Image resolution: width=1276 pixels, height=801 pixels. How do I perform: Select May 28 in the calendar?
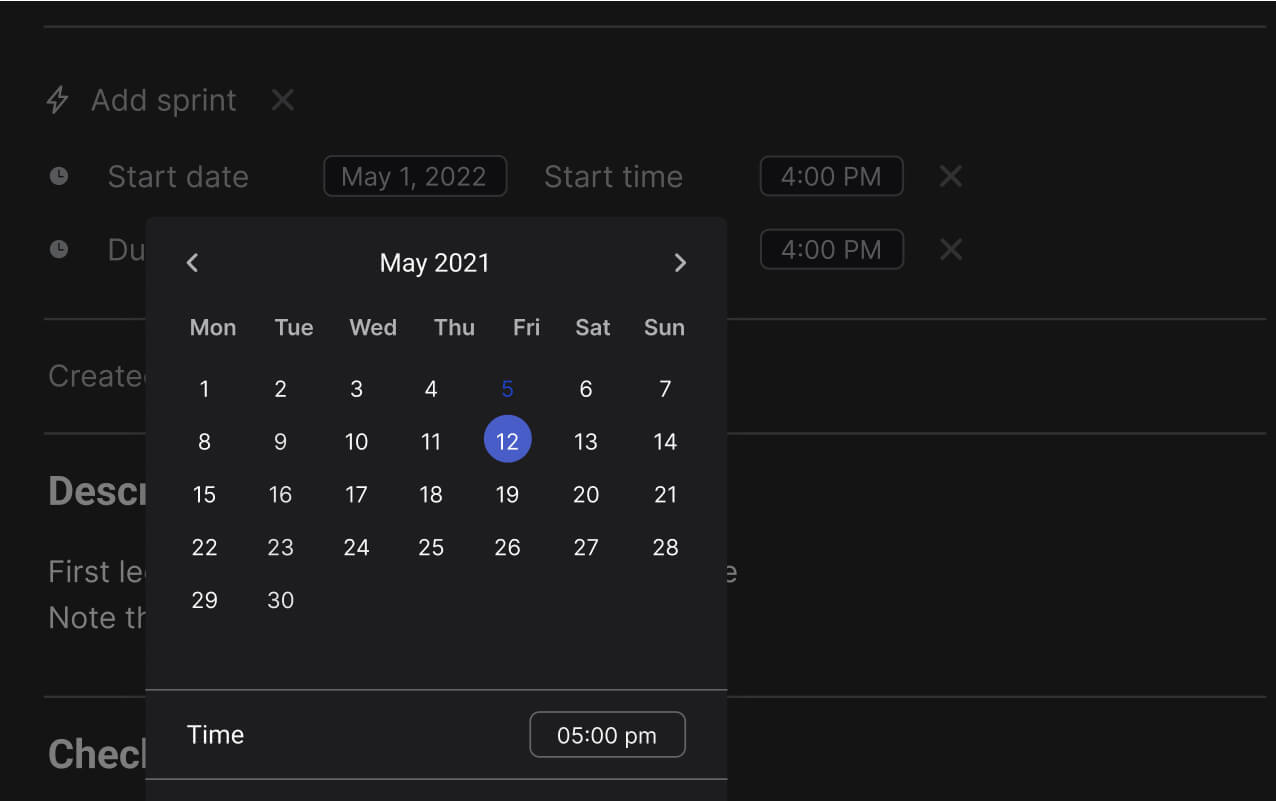[665, 547]
